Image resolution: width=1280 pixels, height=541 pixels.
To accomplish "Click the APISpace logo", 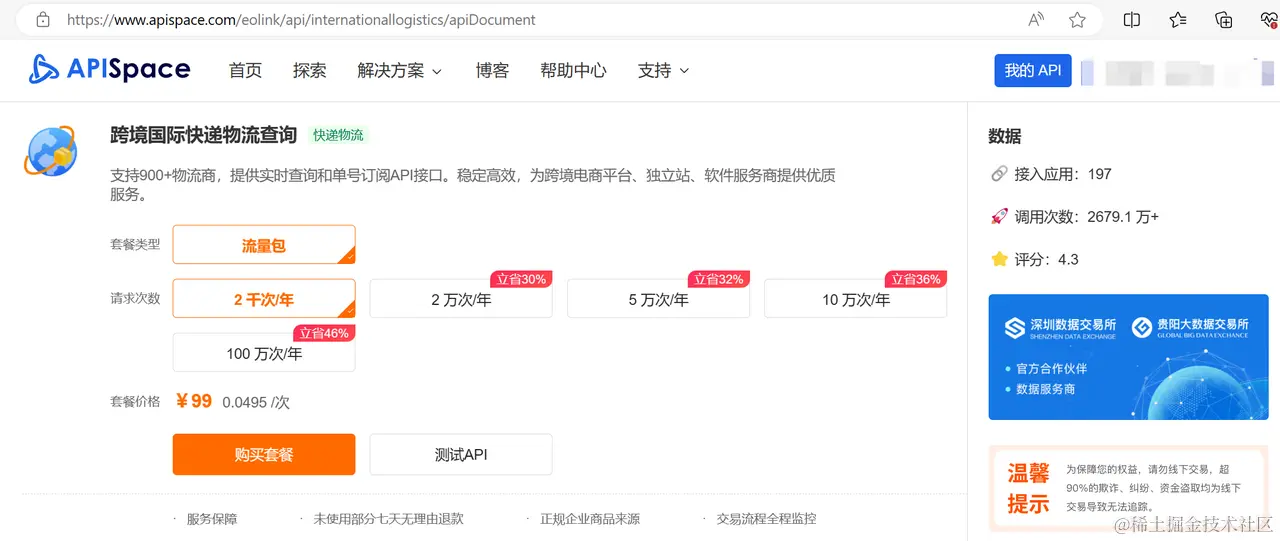I will click(x=109, y=69).
